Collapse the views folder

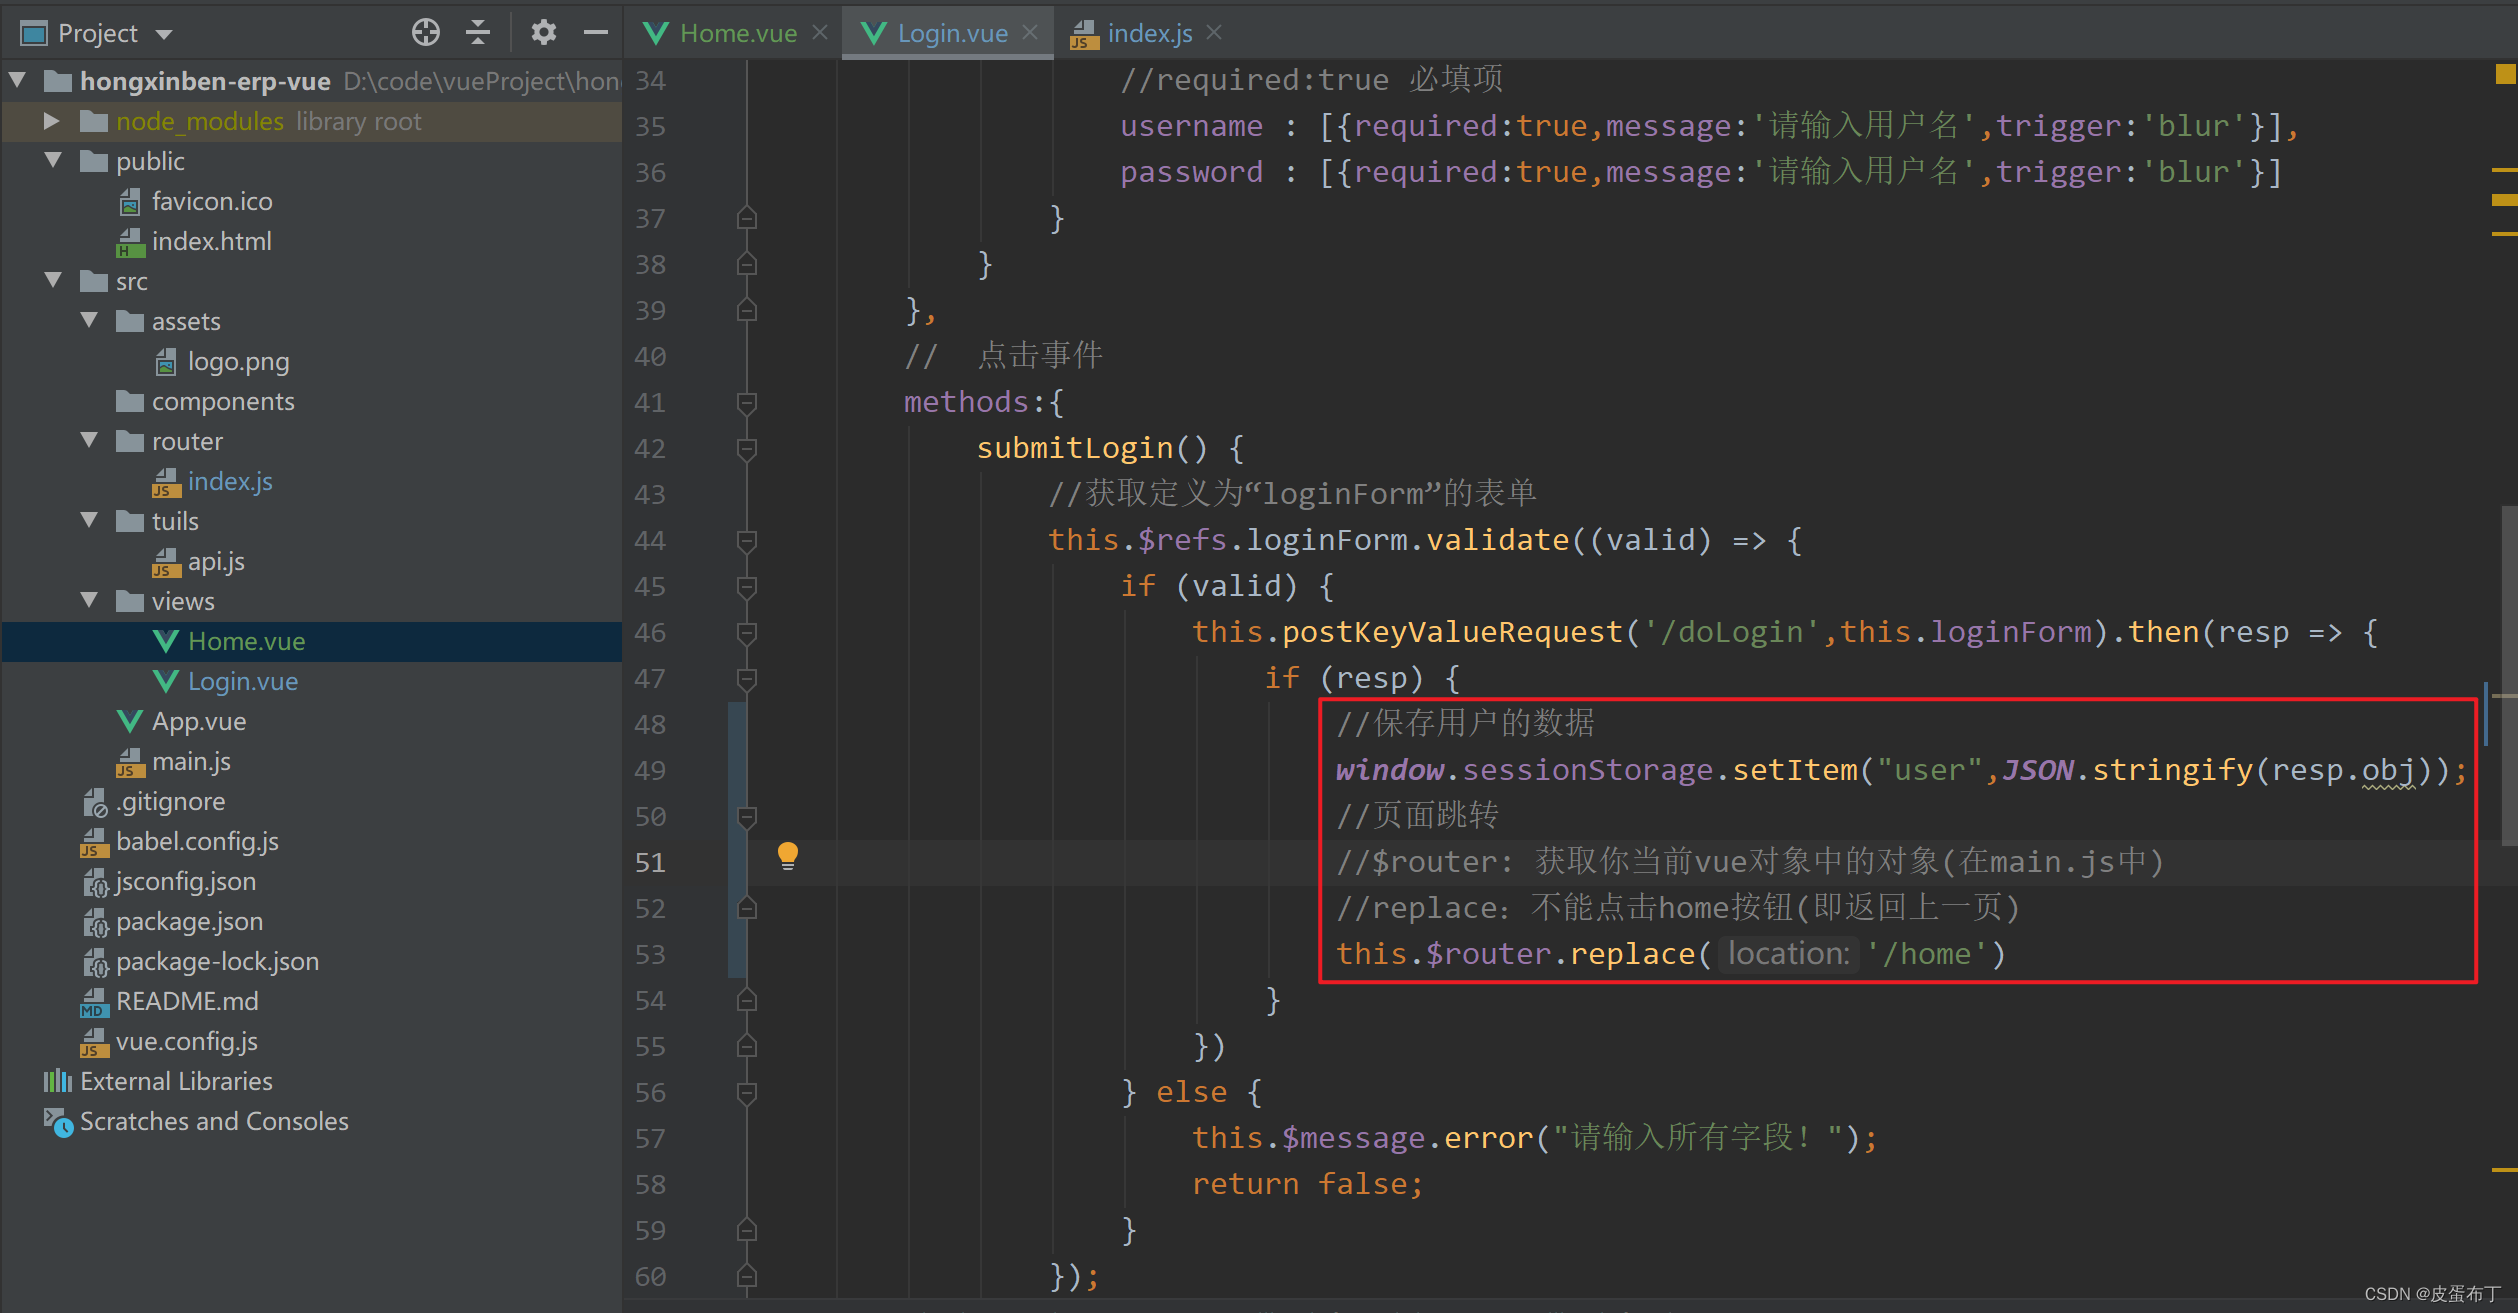(x=90, y=600)
